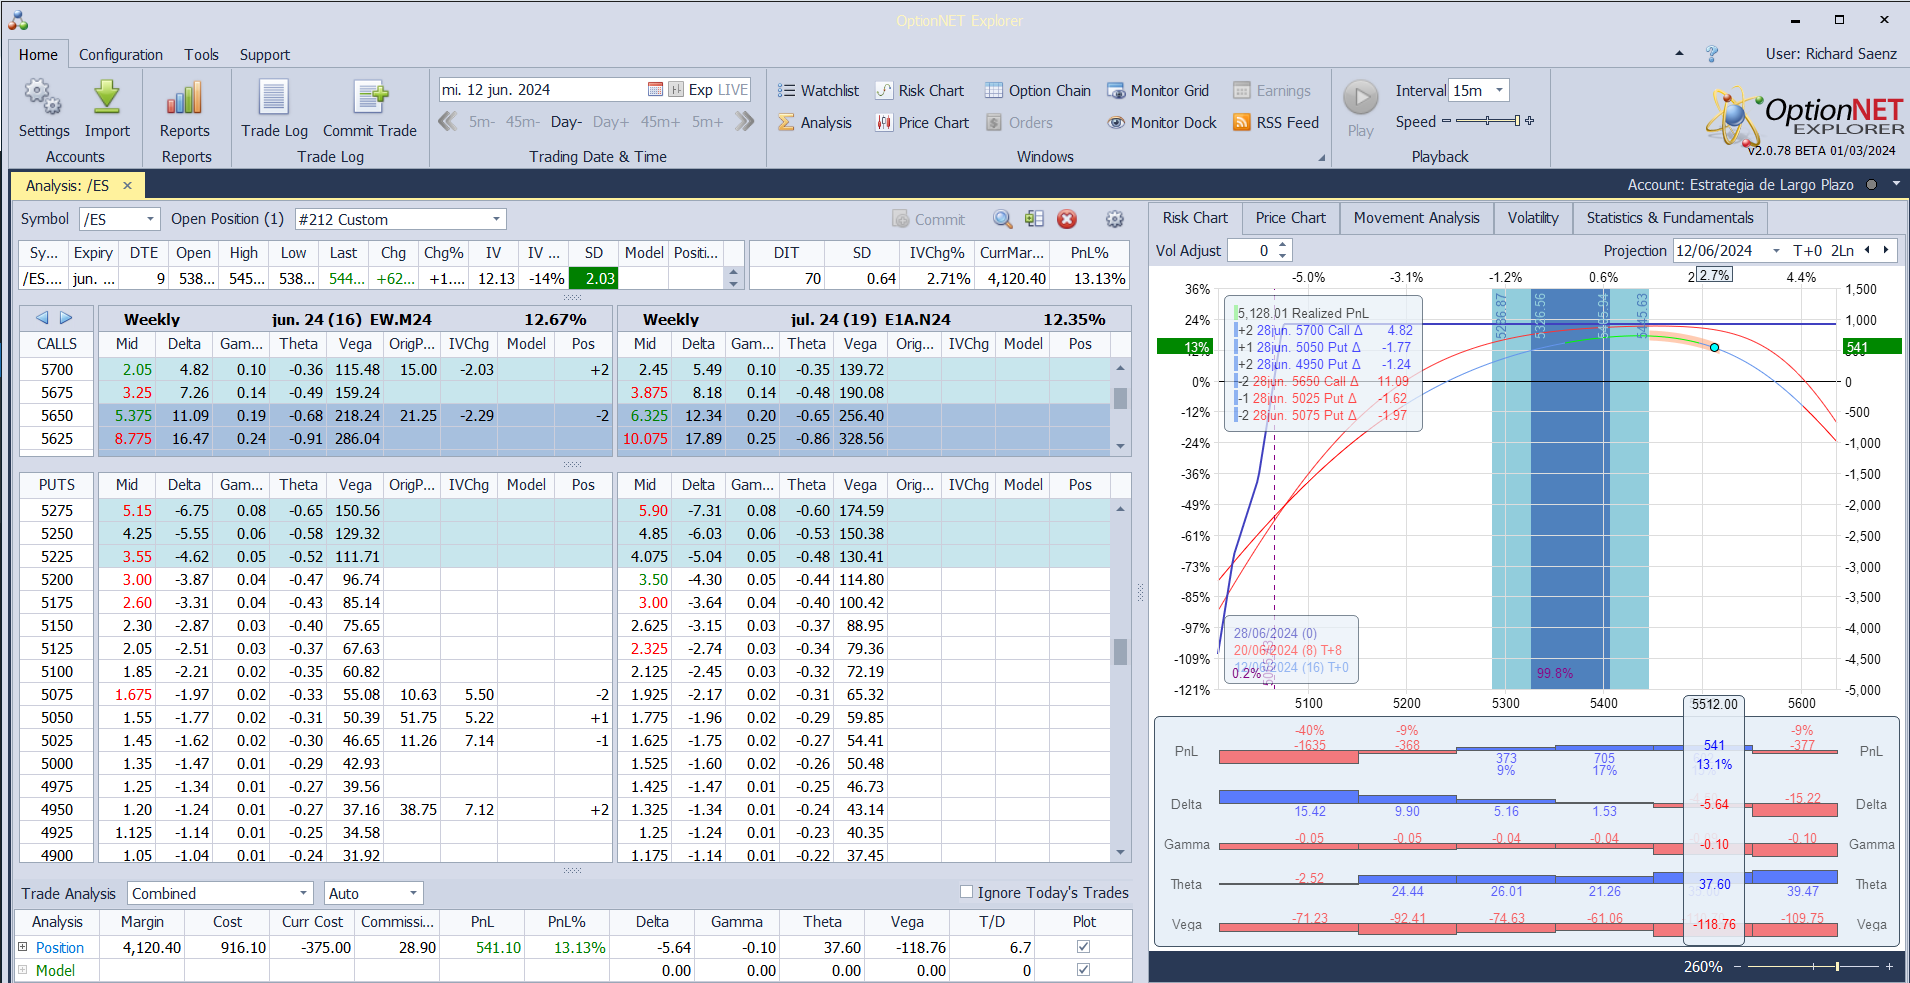
Task: Adjust the playback Speed slider
Action: pos(1488,121)
